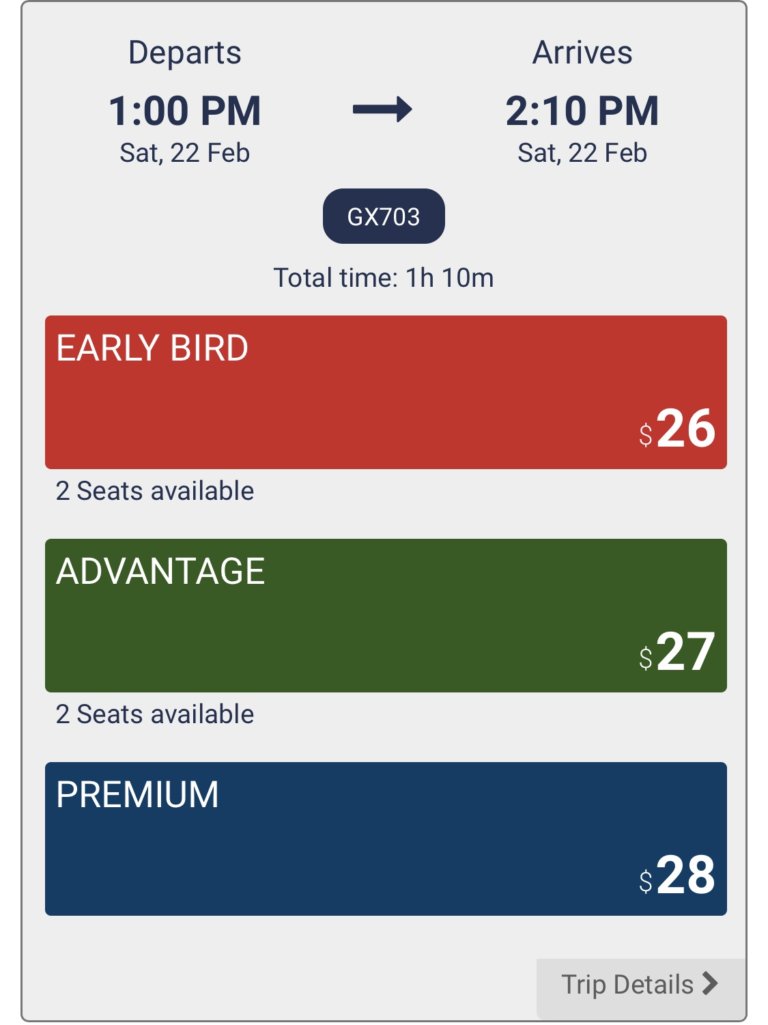Click seats available under EARLY BIRD

(155, 491)
